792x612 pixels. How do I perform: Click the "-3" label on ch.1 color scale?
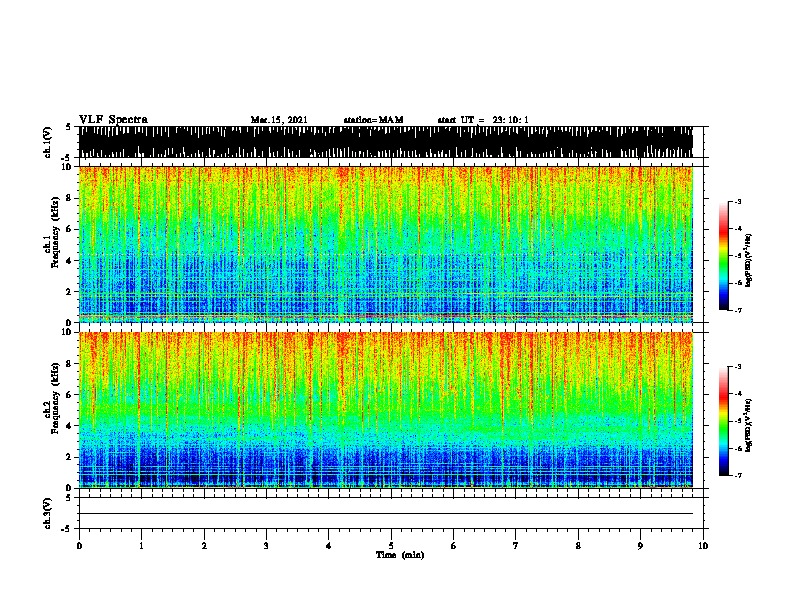738,201
